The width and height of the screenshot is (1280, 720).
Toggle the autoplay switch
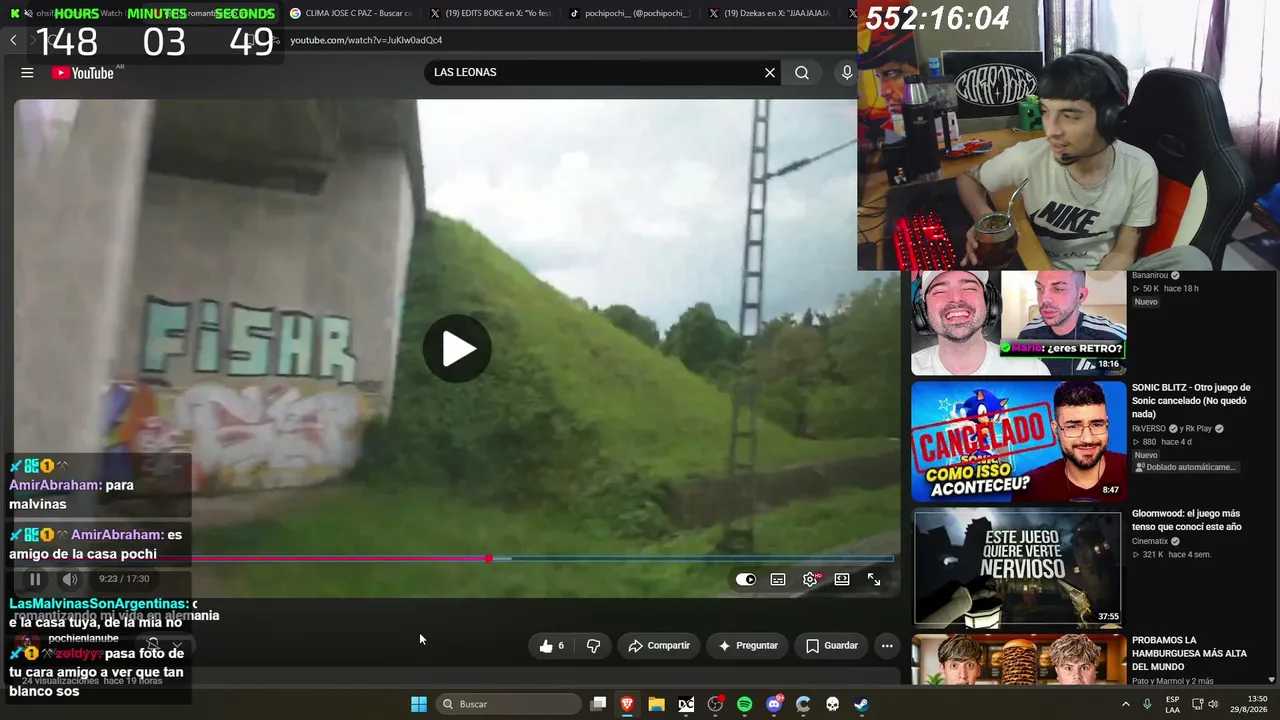(746, 579)
